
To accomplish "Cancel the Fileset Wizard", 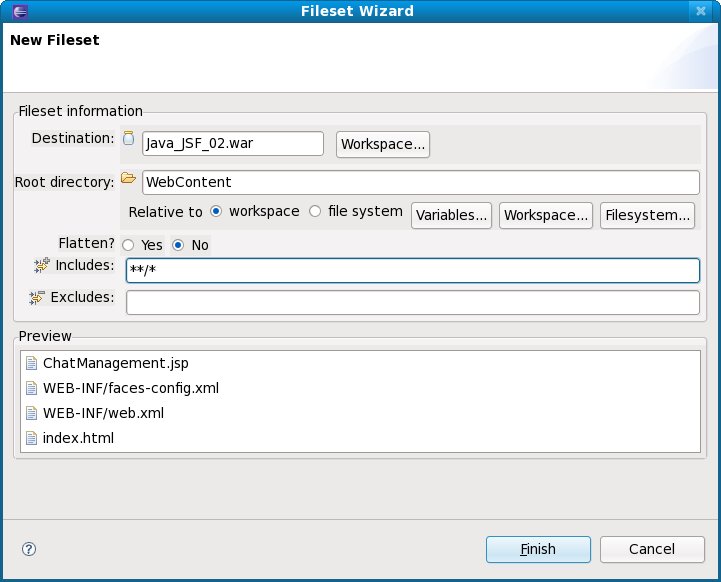I will coord(652,549).
